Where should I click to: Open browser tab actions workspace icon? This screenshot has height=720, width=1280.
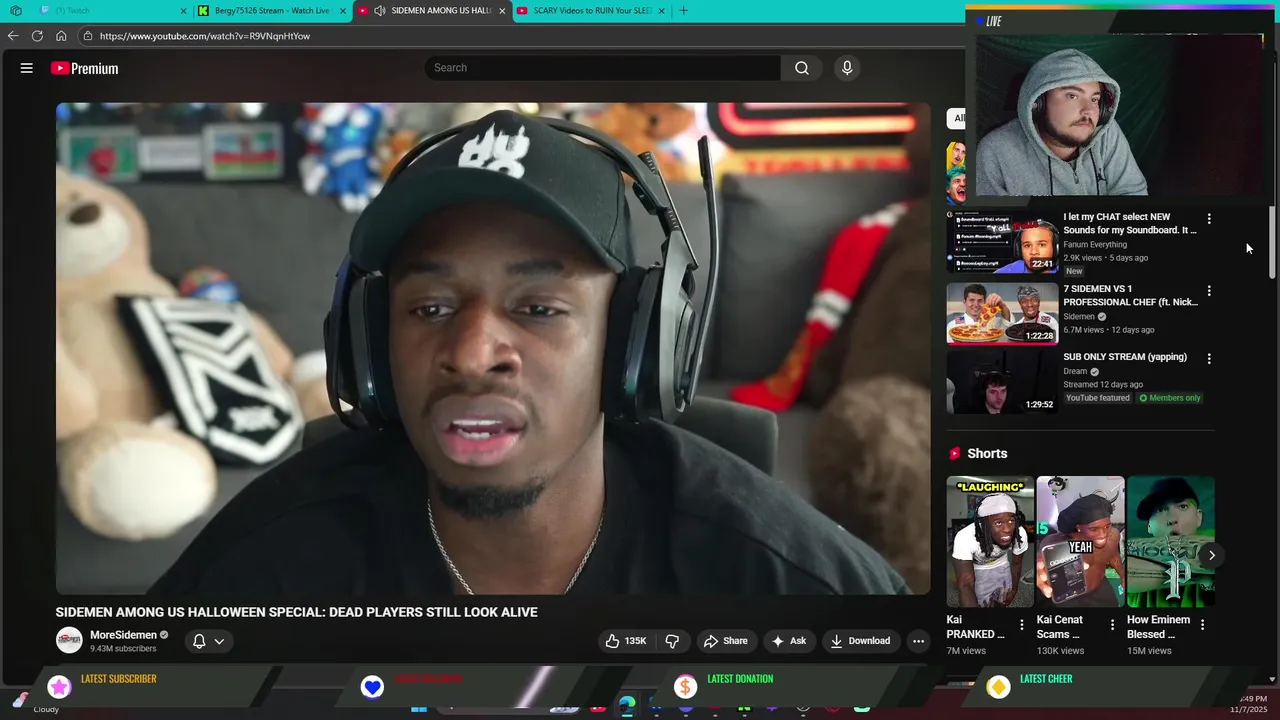coord(16,11)
